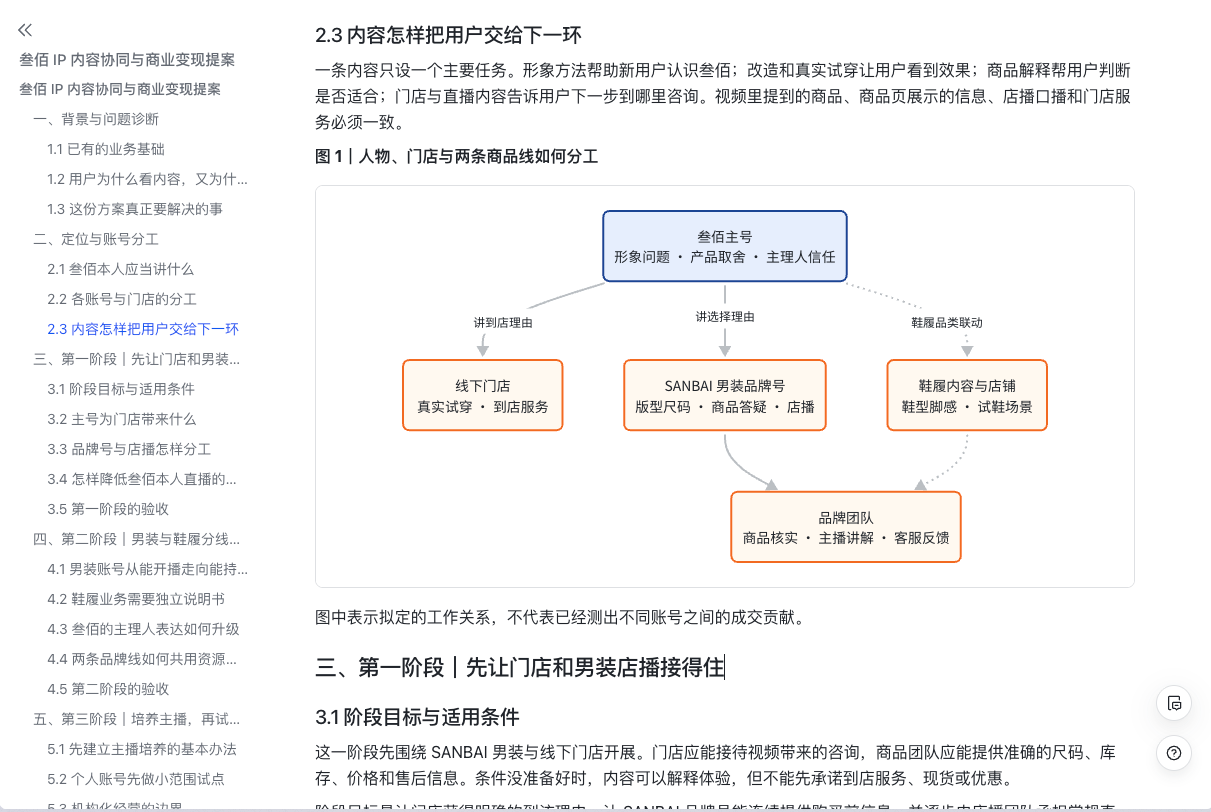Select the SANBAI 男装品牌号 diagram node
Image resolution: width=1211 pixels, height=812 pixels.
pos(725,395)
